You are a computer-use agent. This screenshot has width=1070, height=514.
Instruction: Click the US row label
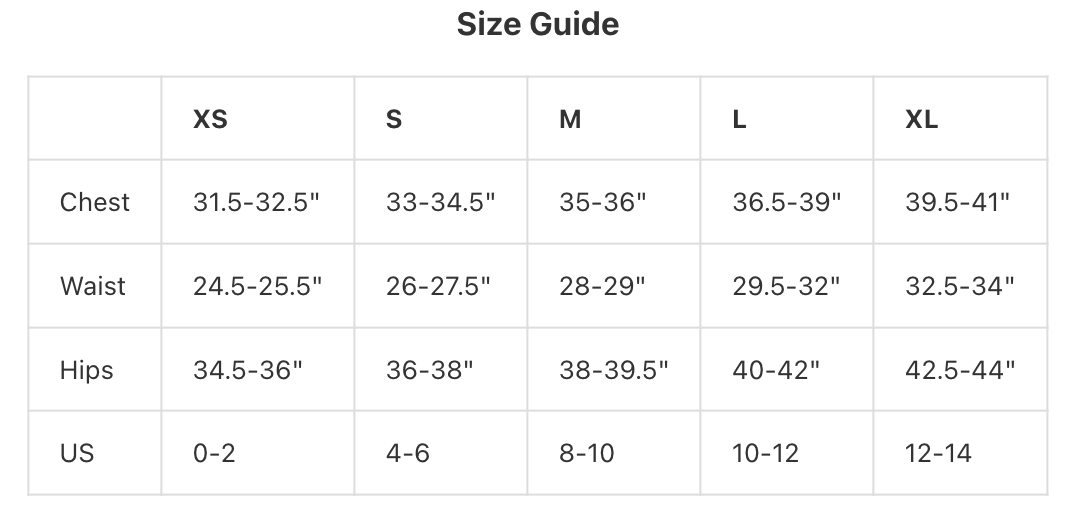click(77, 453)
